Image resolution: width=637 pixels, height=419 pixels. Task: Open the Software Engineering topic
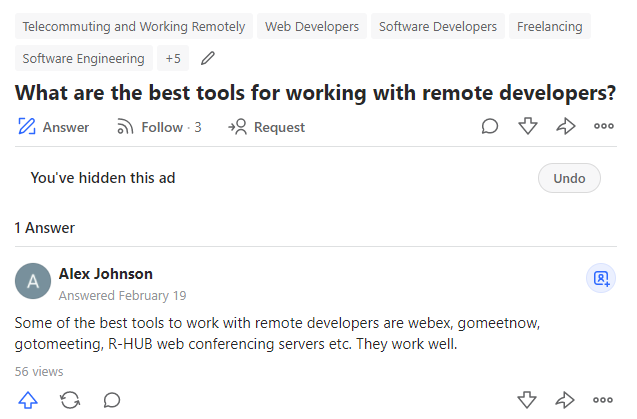[84, 59]
